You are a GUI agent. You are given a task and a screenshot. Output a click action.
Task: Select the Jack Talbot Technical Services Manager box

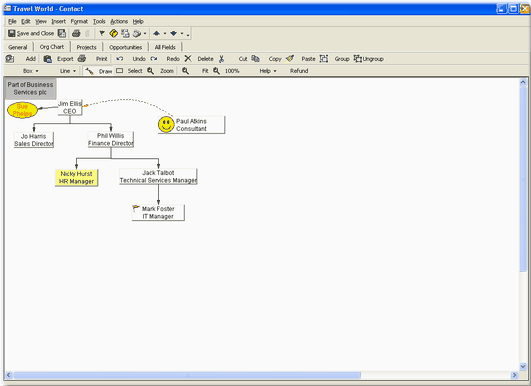coord(158,176)
